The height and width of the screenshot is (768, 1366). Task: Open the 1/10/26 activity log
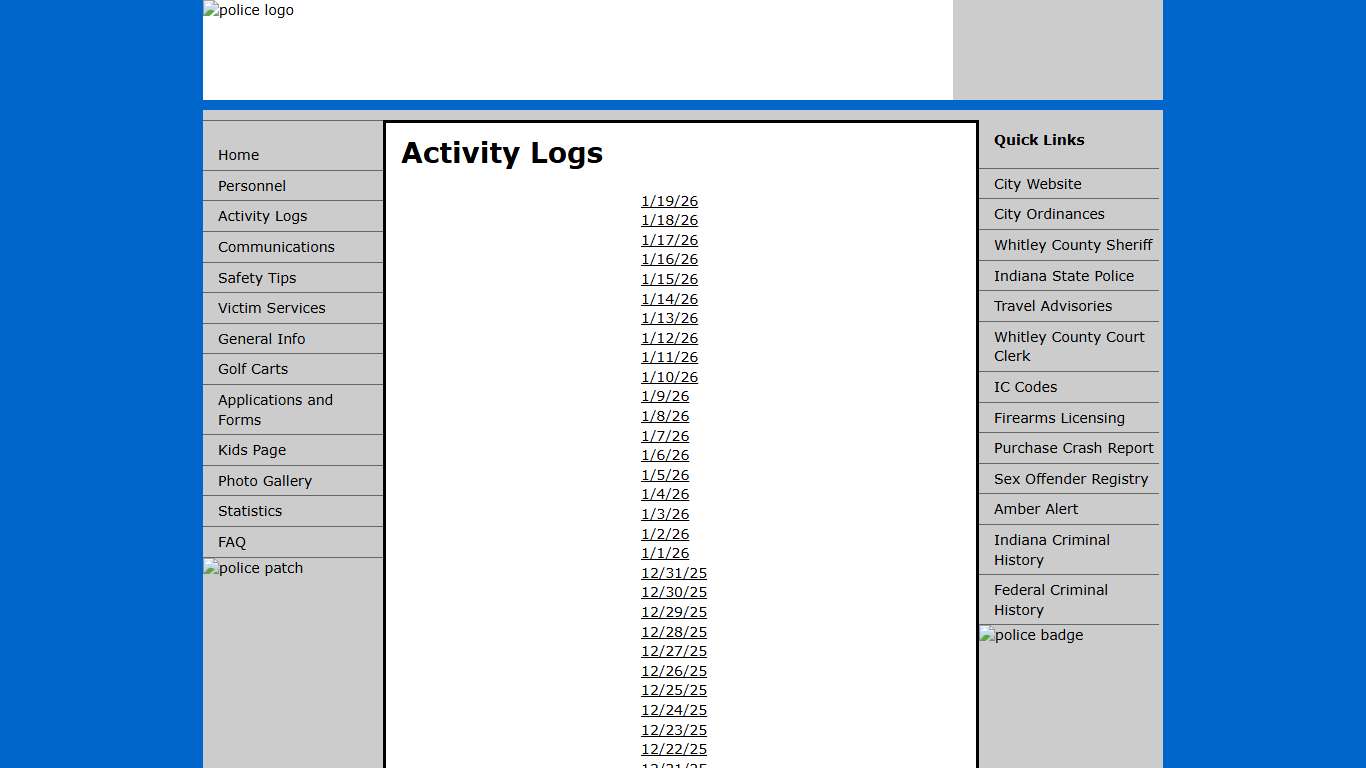pyautogui.click(x=669, y=377)
